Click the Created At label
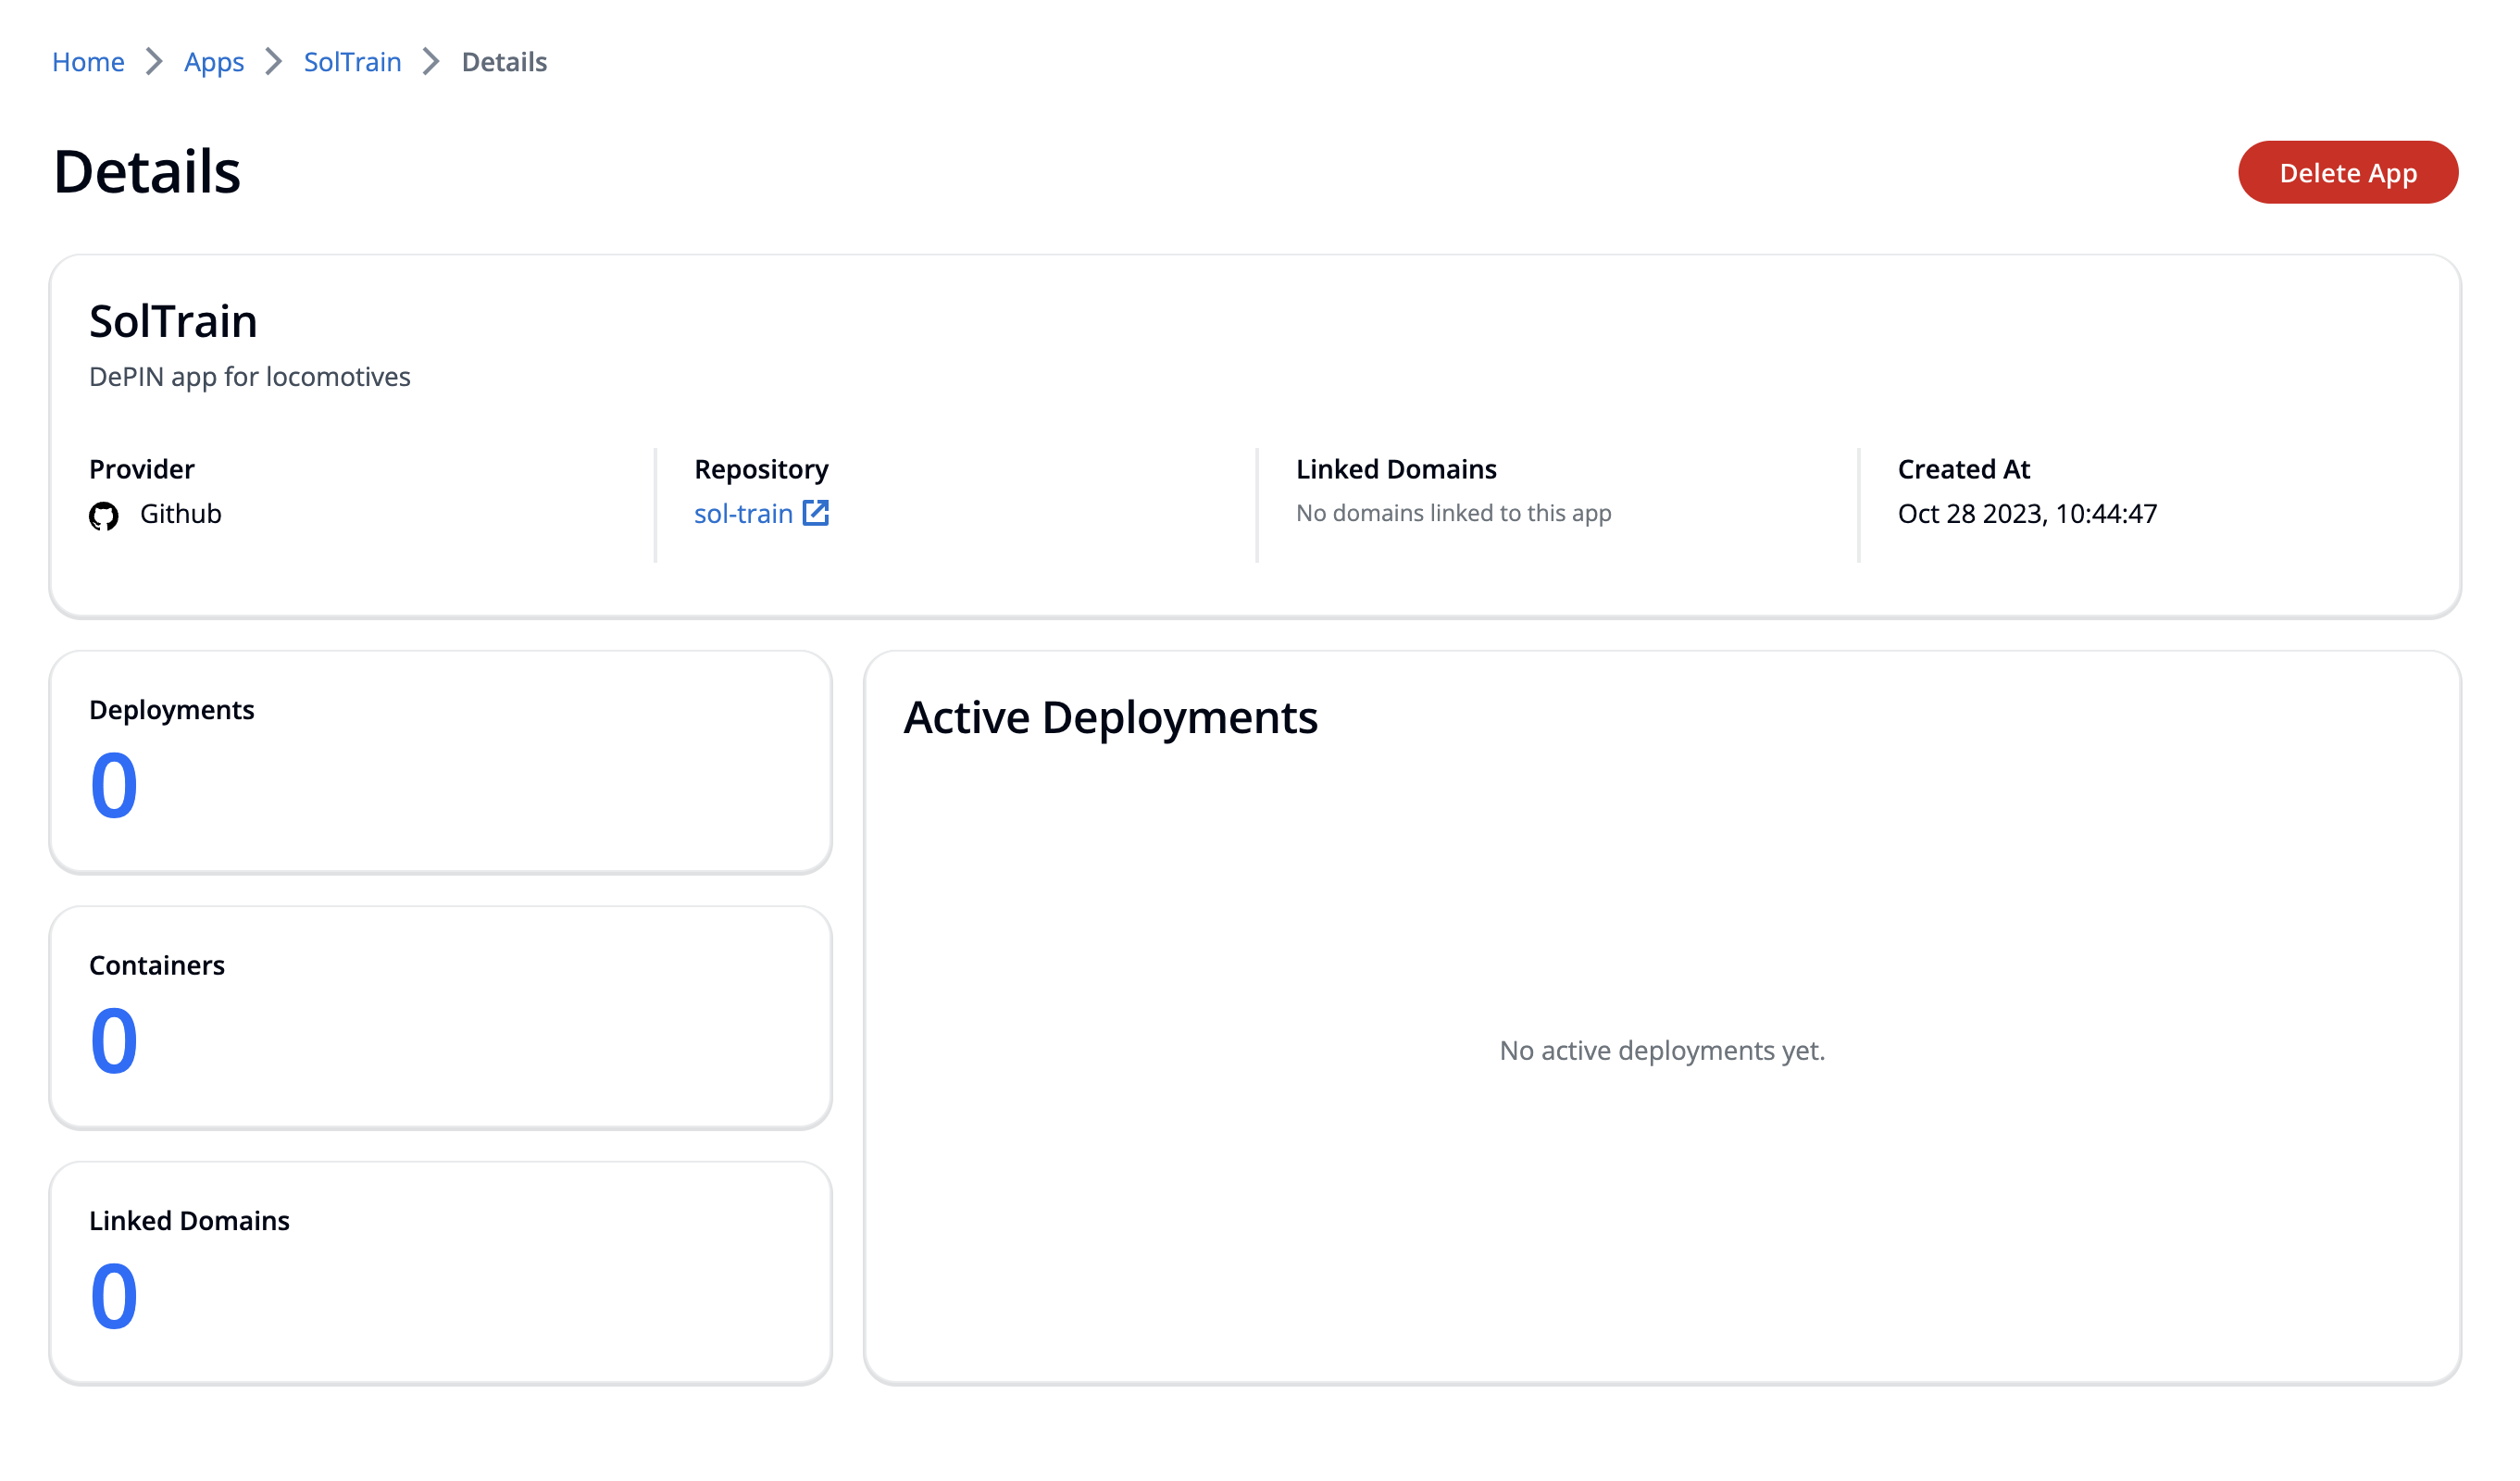Image resolution: width=2520 pixels, height=1481 pixels. click(1964, 469)
